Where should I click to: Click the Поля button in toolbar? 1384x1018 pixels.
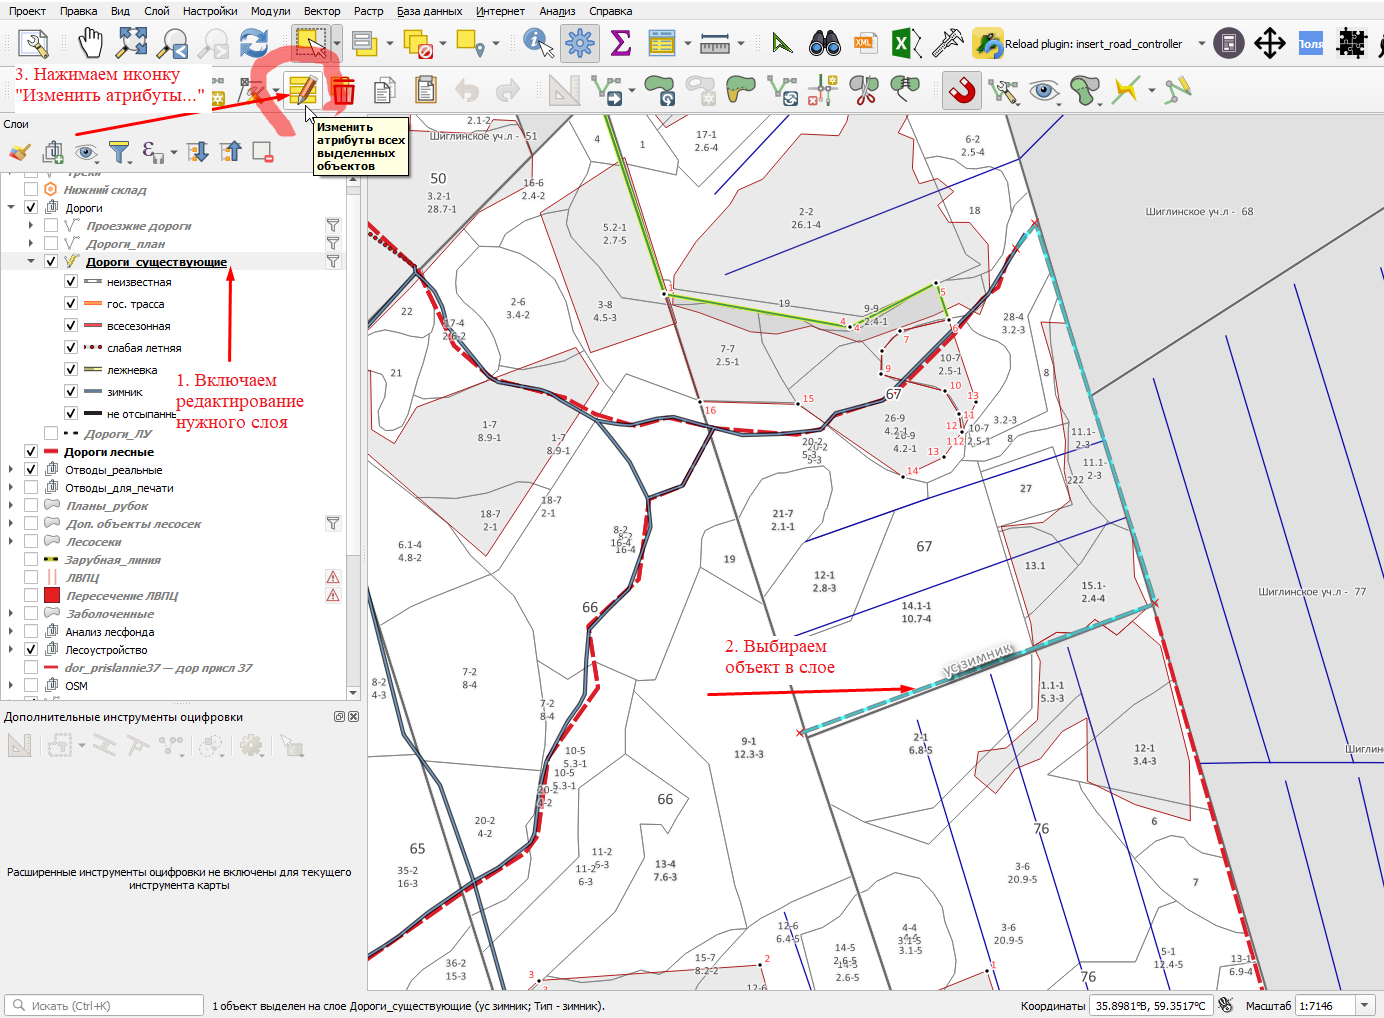click(1311, 43)
